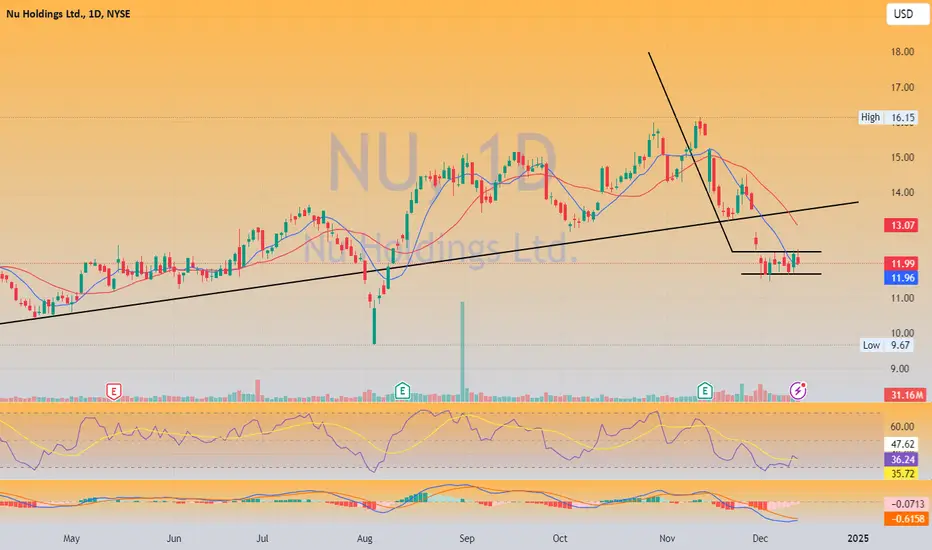Click the 31.16M volume label
Image resolution: width=932 pixels, height=550 pixels.
tap(905, 395)
